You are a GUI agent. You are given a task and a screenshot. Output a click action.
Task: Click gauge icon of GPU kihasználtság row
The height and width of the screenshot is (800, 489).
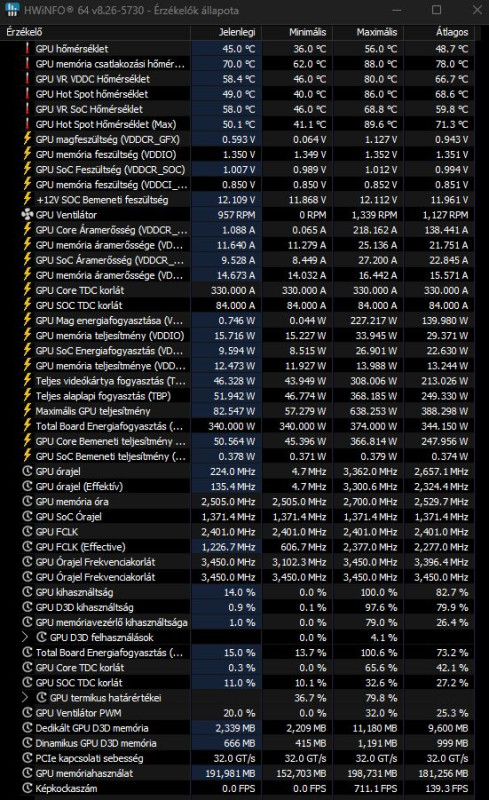[28, 592]
